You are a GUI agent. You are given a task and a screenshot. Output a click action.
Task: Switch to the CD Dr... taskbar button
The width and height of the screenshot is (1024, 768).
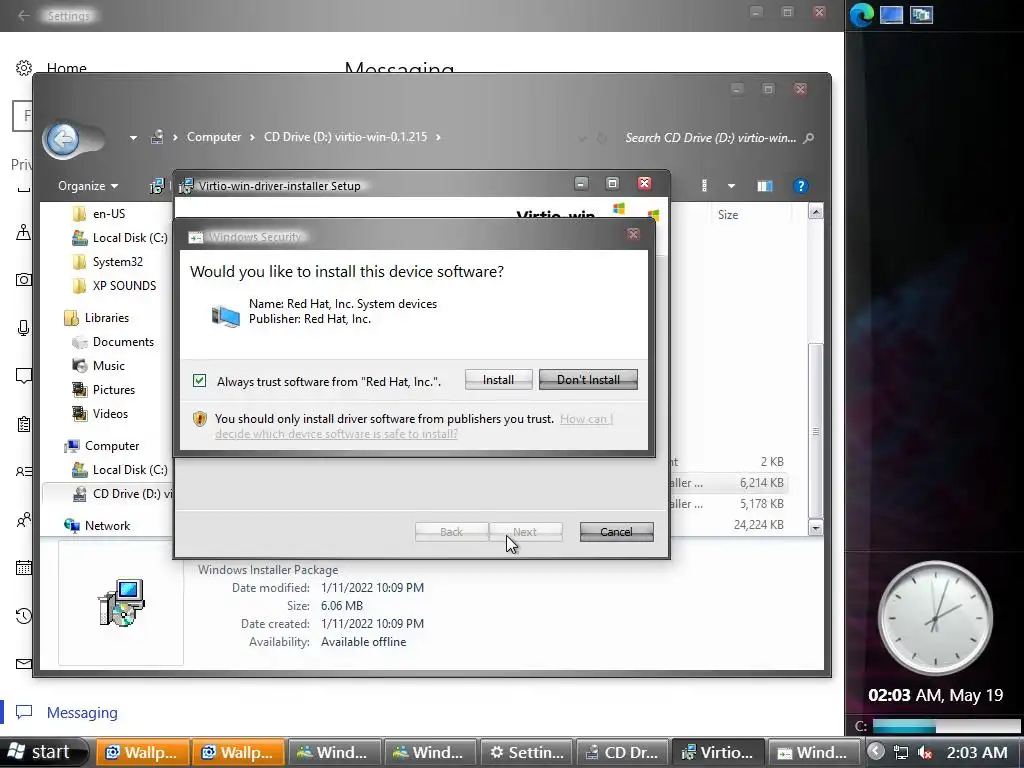(622, 752)
